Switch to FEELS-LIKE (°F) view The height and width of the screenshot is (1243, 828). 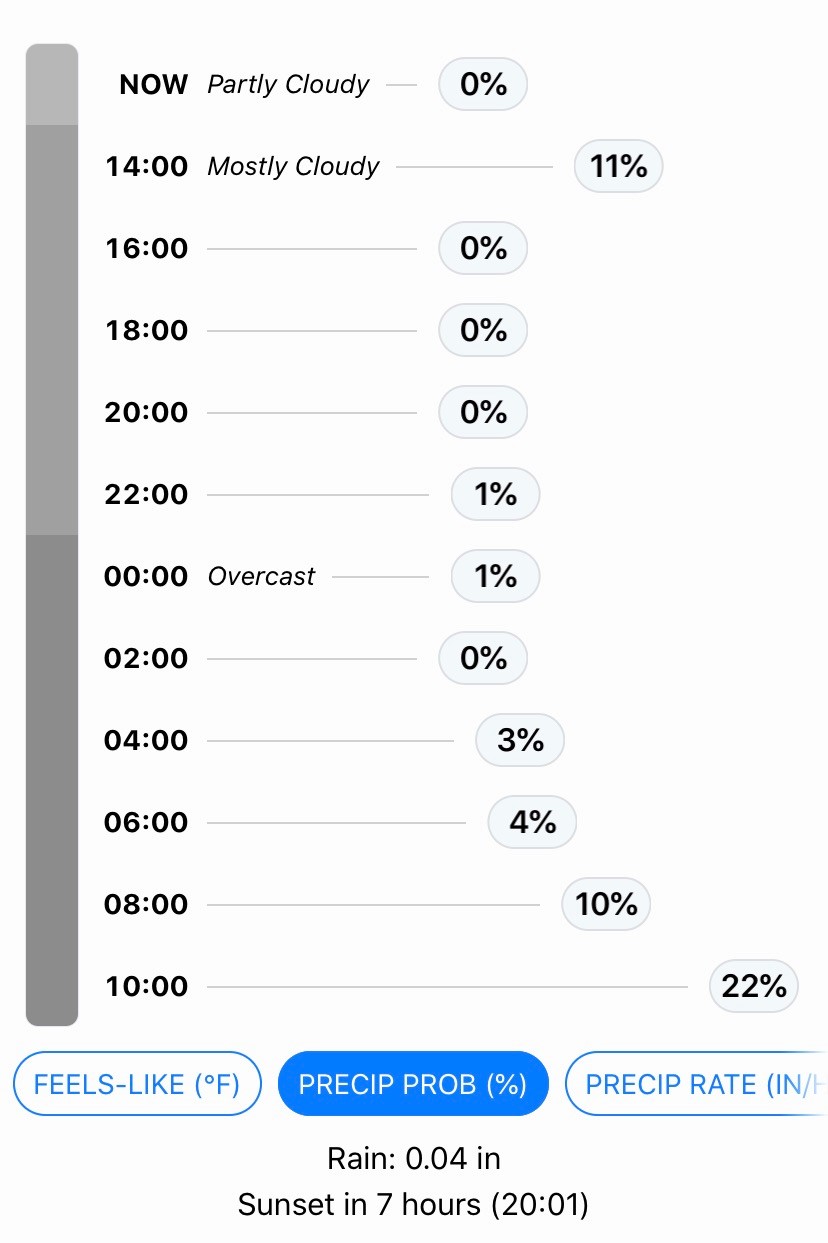click(x=137, y=1084)
